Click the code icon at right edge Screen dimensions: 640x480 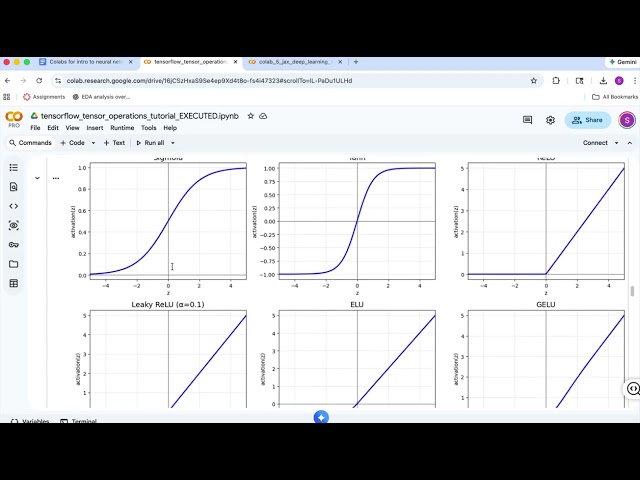tap(633, 389)
